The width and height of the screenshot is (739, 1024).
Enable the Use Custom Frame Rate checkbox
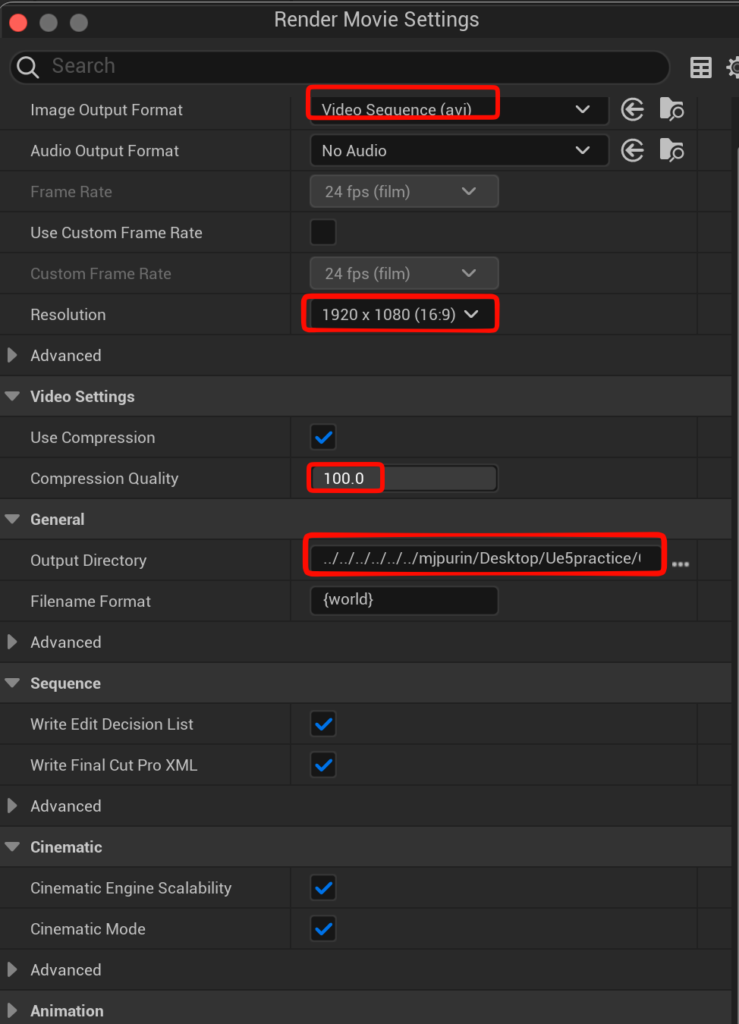323,233
